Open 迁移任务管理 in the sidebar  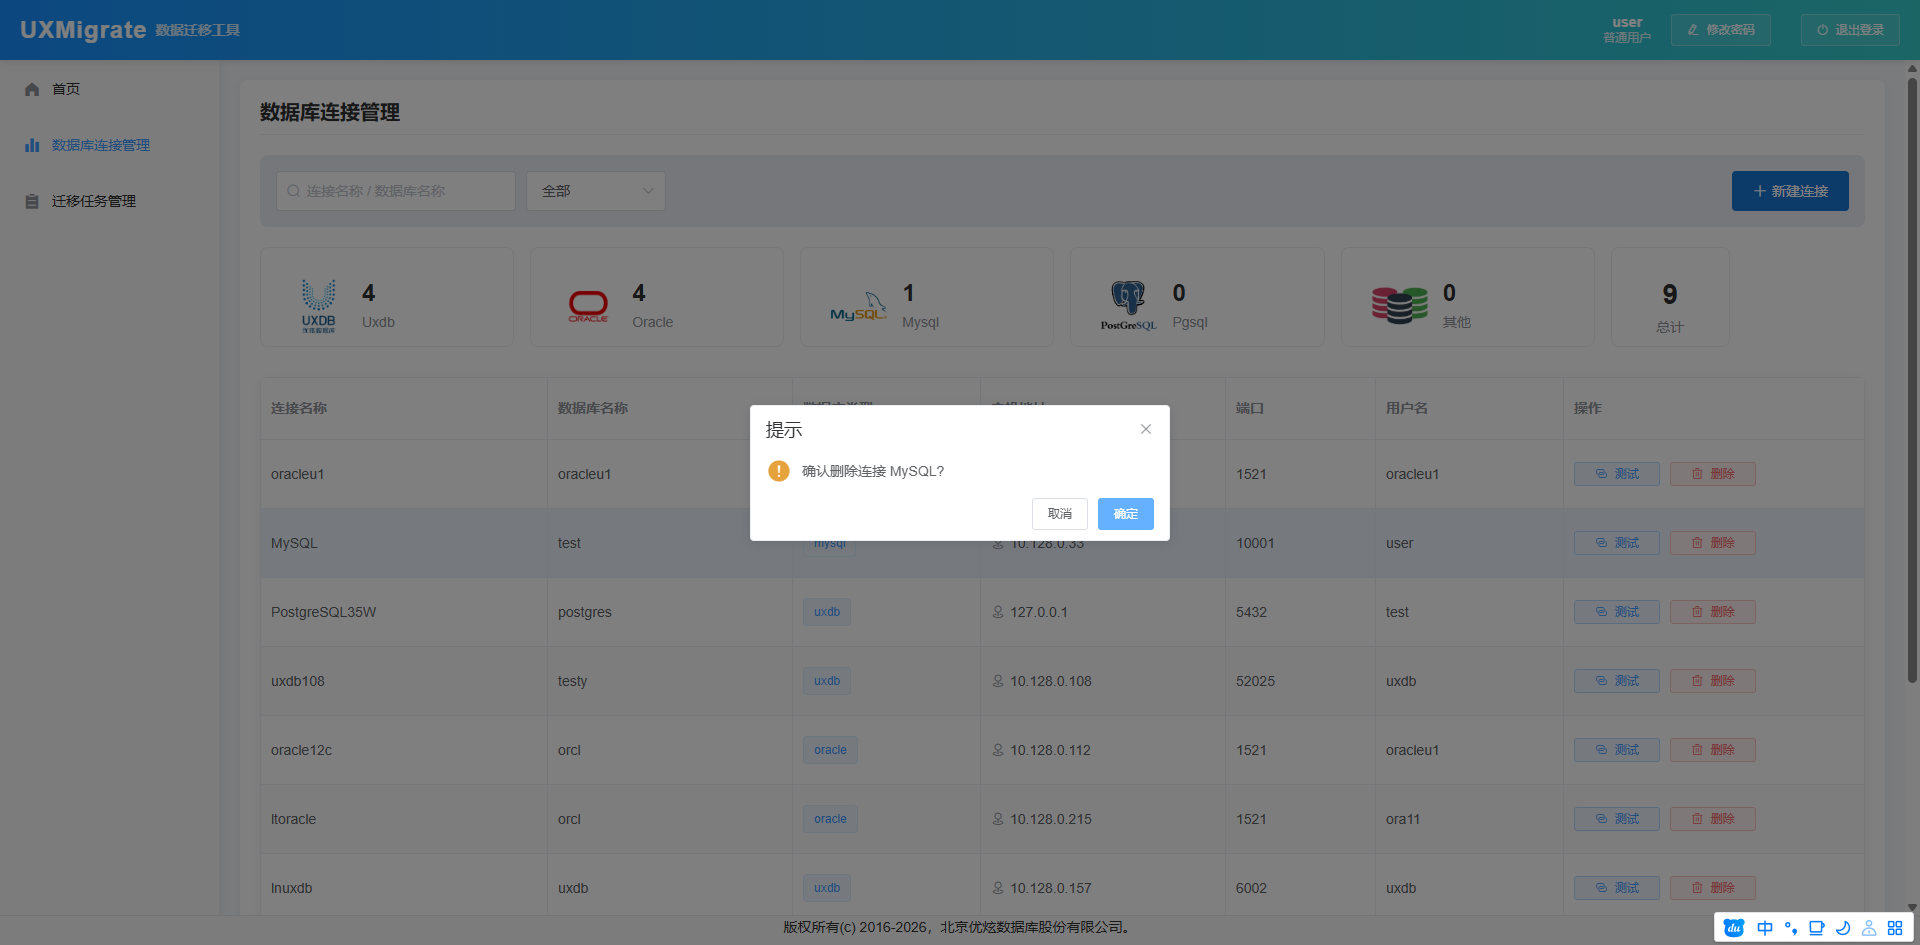click(x=93, y=201)
